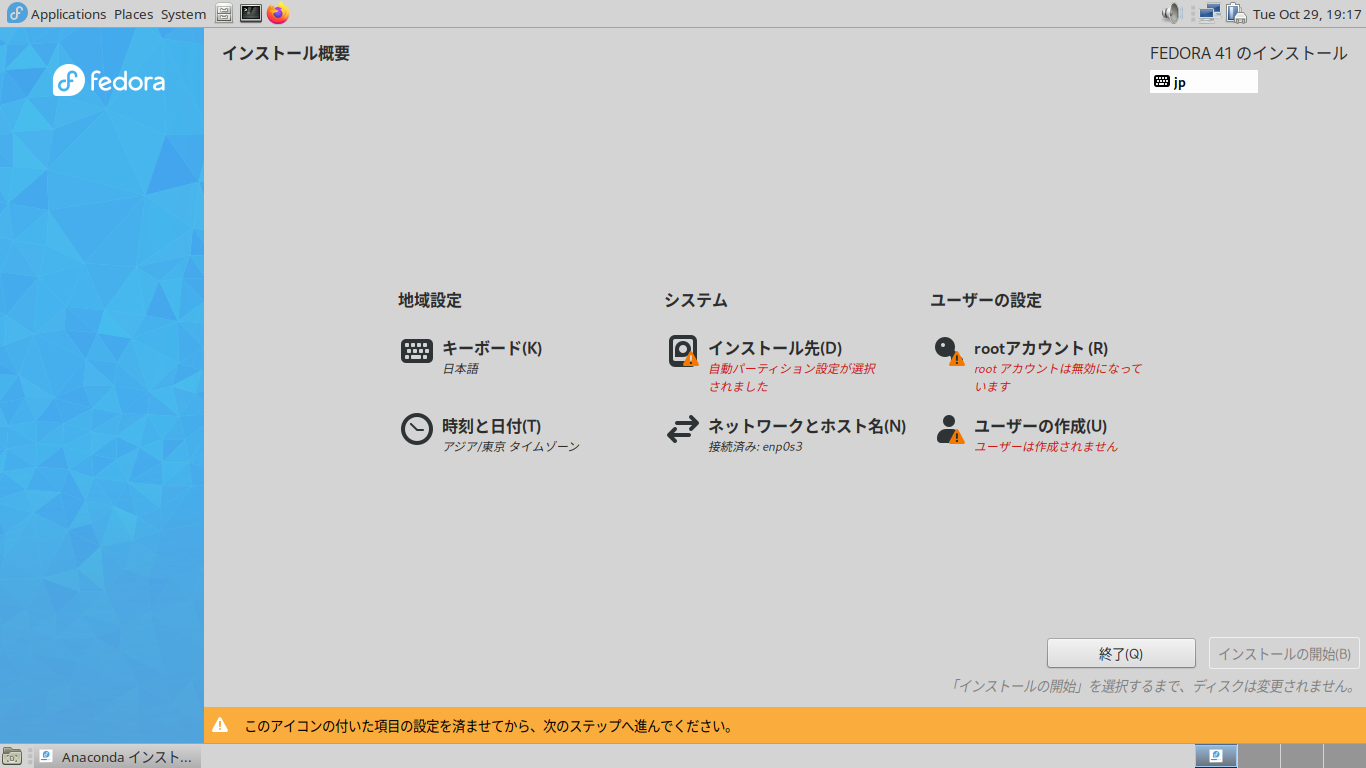Click the jp keyboard layout indicator

pyautogui.click(x=1204, y=82)
